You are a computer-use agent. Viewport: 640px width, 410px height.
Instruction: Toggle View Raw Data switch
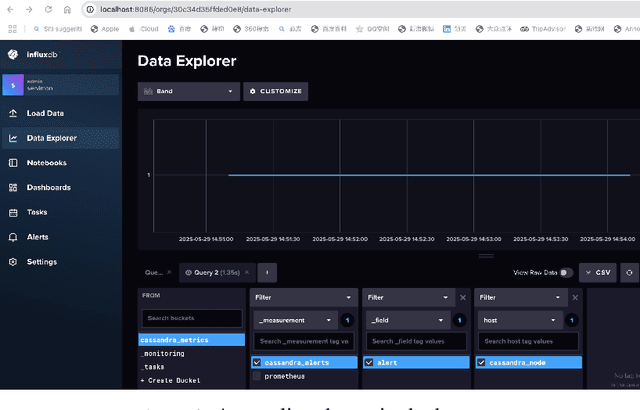pyautogui.click(x=566, y=272)
